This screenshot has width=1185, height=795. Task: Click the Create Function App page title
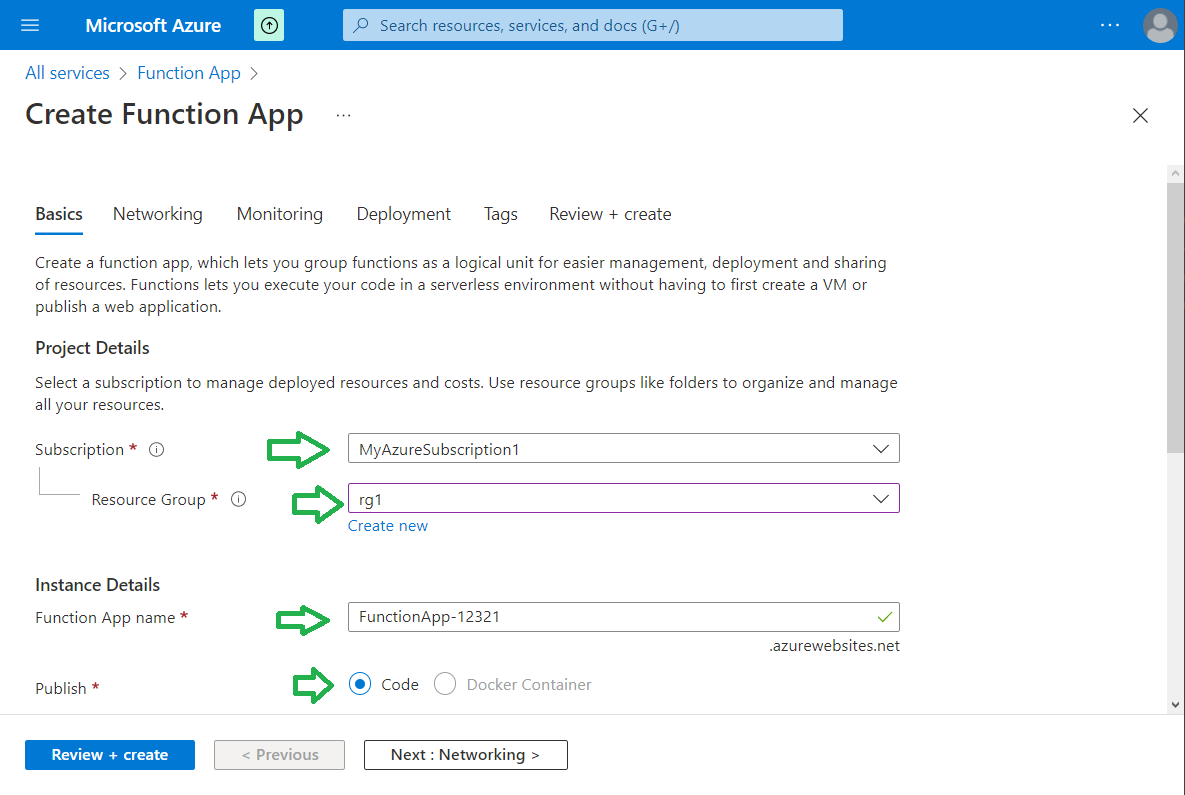(164, 114)
